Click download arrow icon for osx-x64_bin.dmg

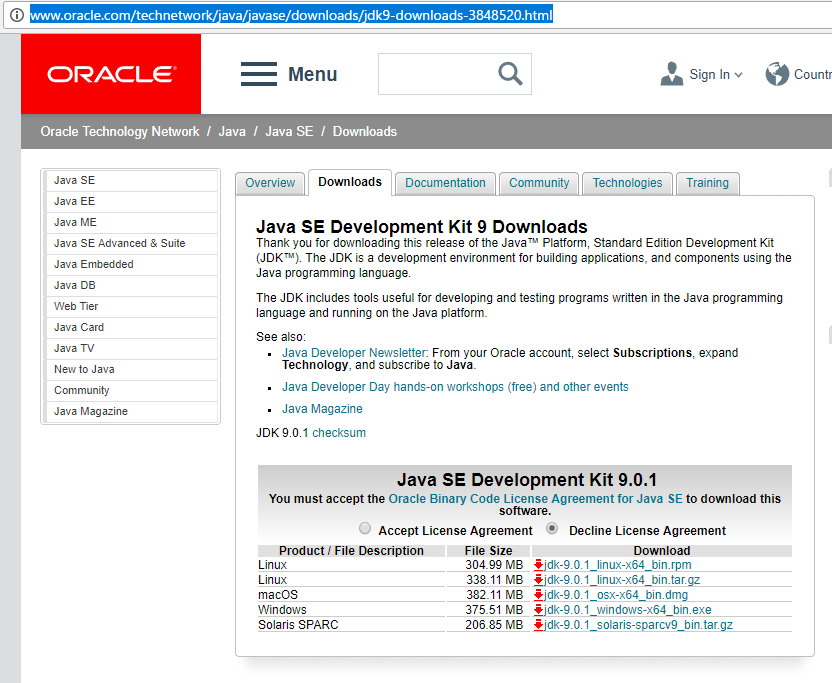point(539,594)
